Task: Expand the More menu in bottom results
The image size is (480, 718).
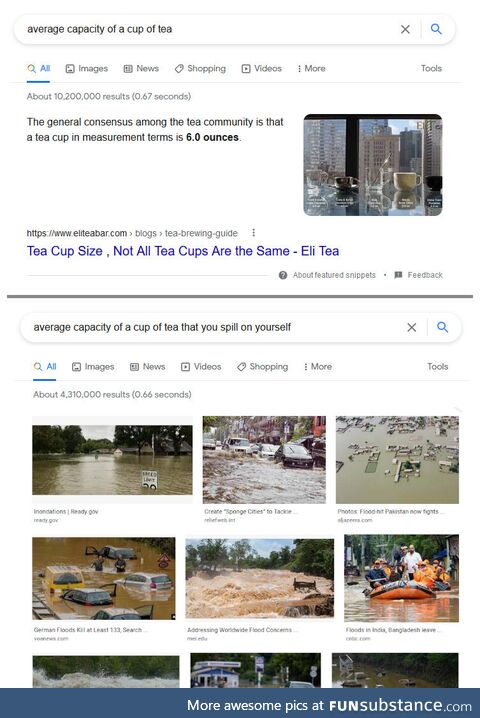Action: [x=317, y=367]
